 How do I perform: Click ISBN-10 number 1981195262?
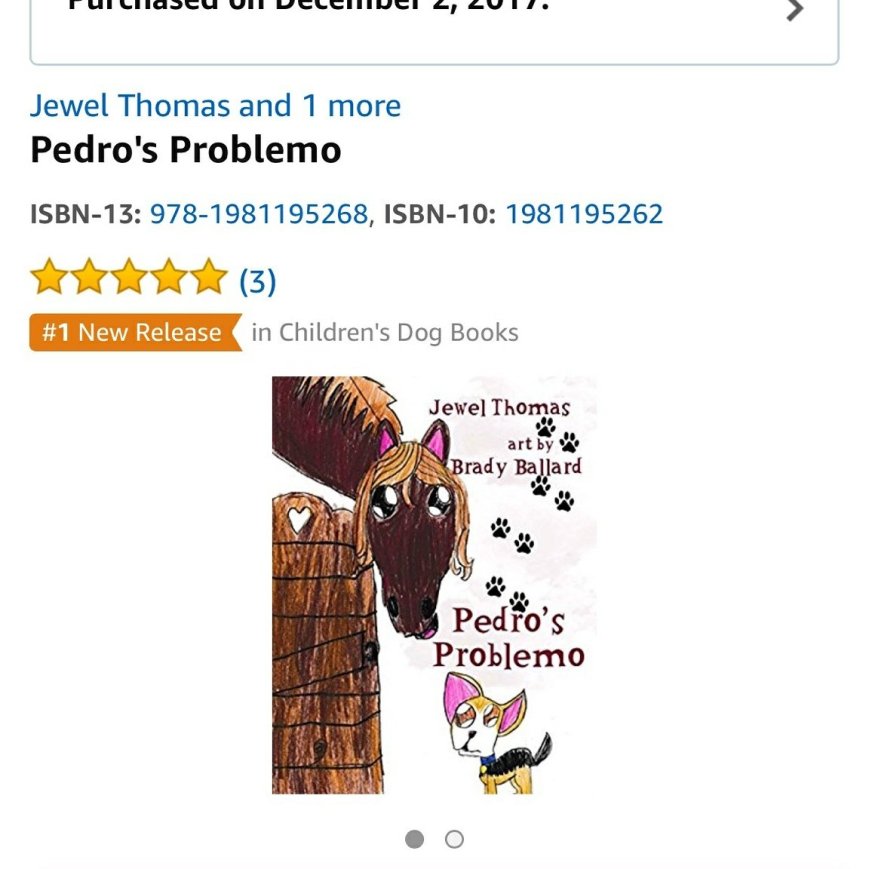point(584,214)
